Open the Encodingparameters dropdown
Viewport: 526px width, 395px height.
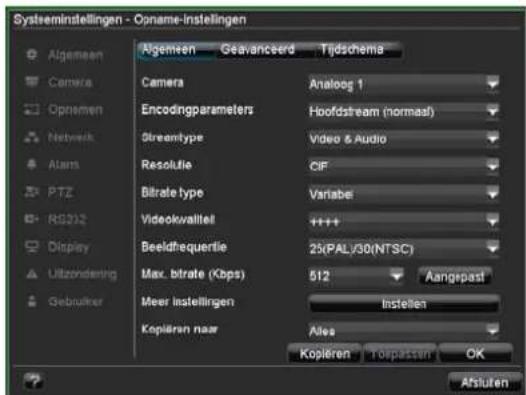pos(404,111)
